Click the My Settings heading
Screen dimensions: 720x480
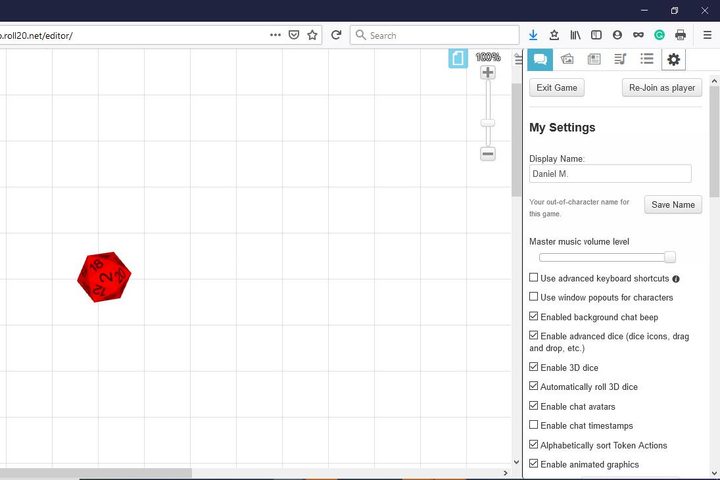tap(562, 127)
